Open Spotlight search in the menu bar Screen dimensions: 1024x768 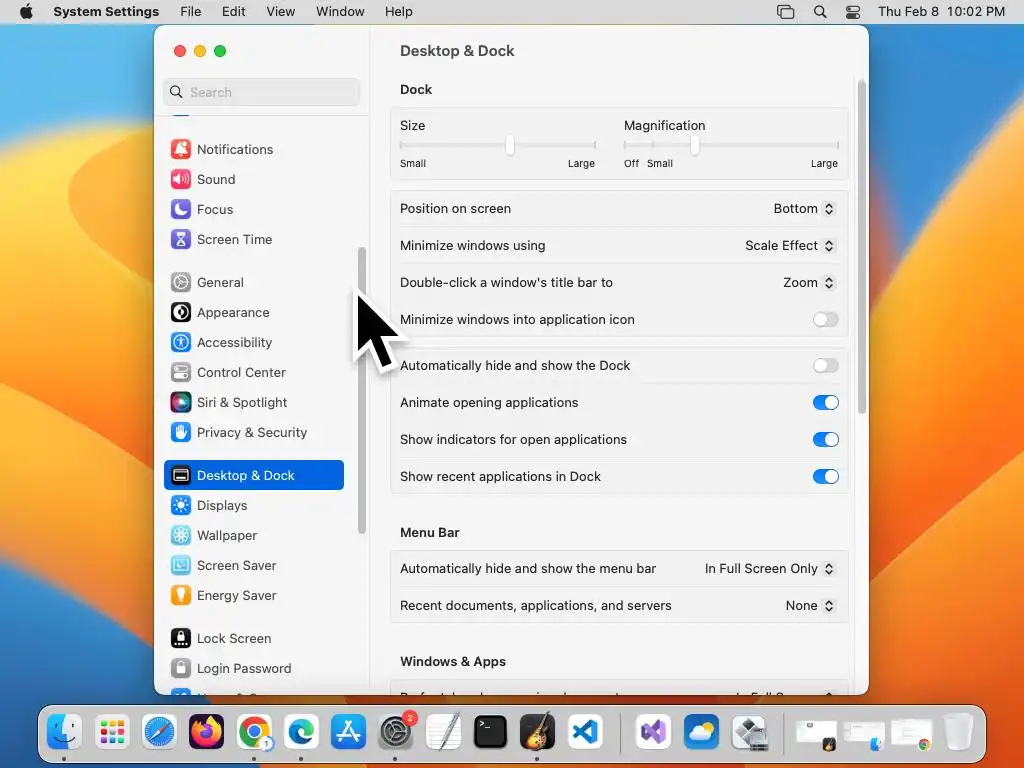(x=820, y=12)
